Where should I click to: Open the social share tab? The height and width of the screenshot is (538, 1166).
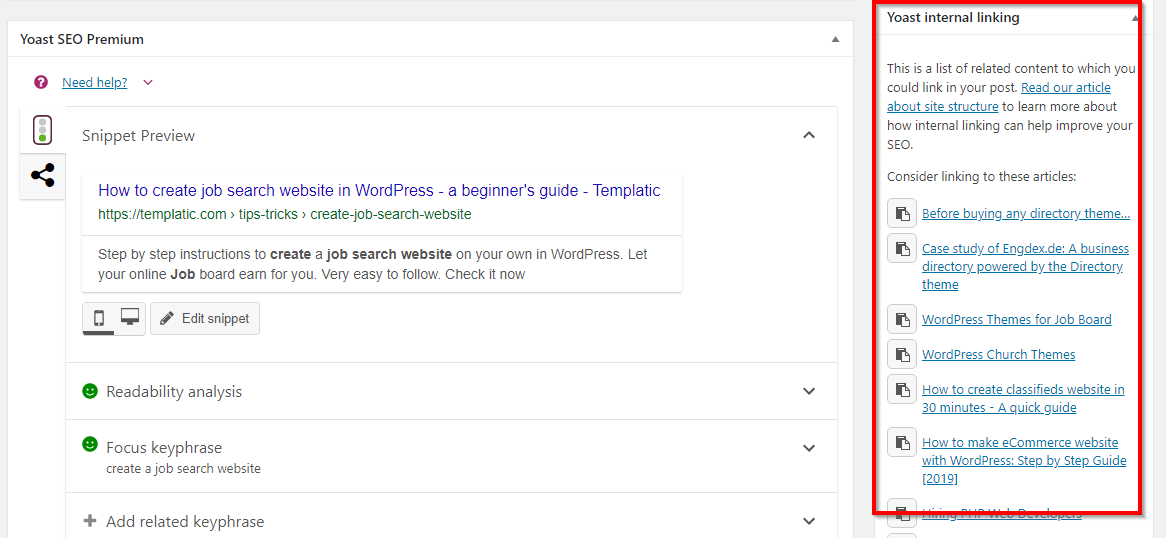click(x=42, y=176)
